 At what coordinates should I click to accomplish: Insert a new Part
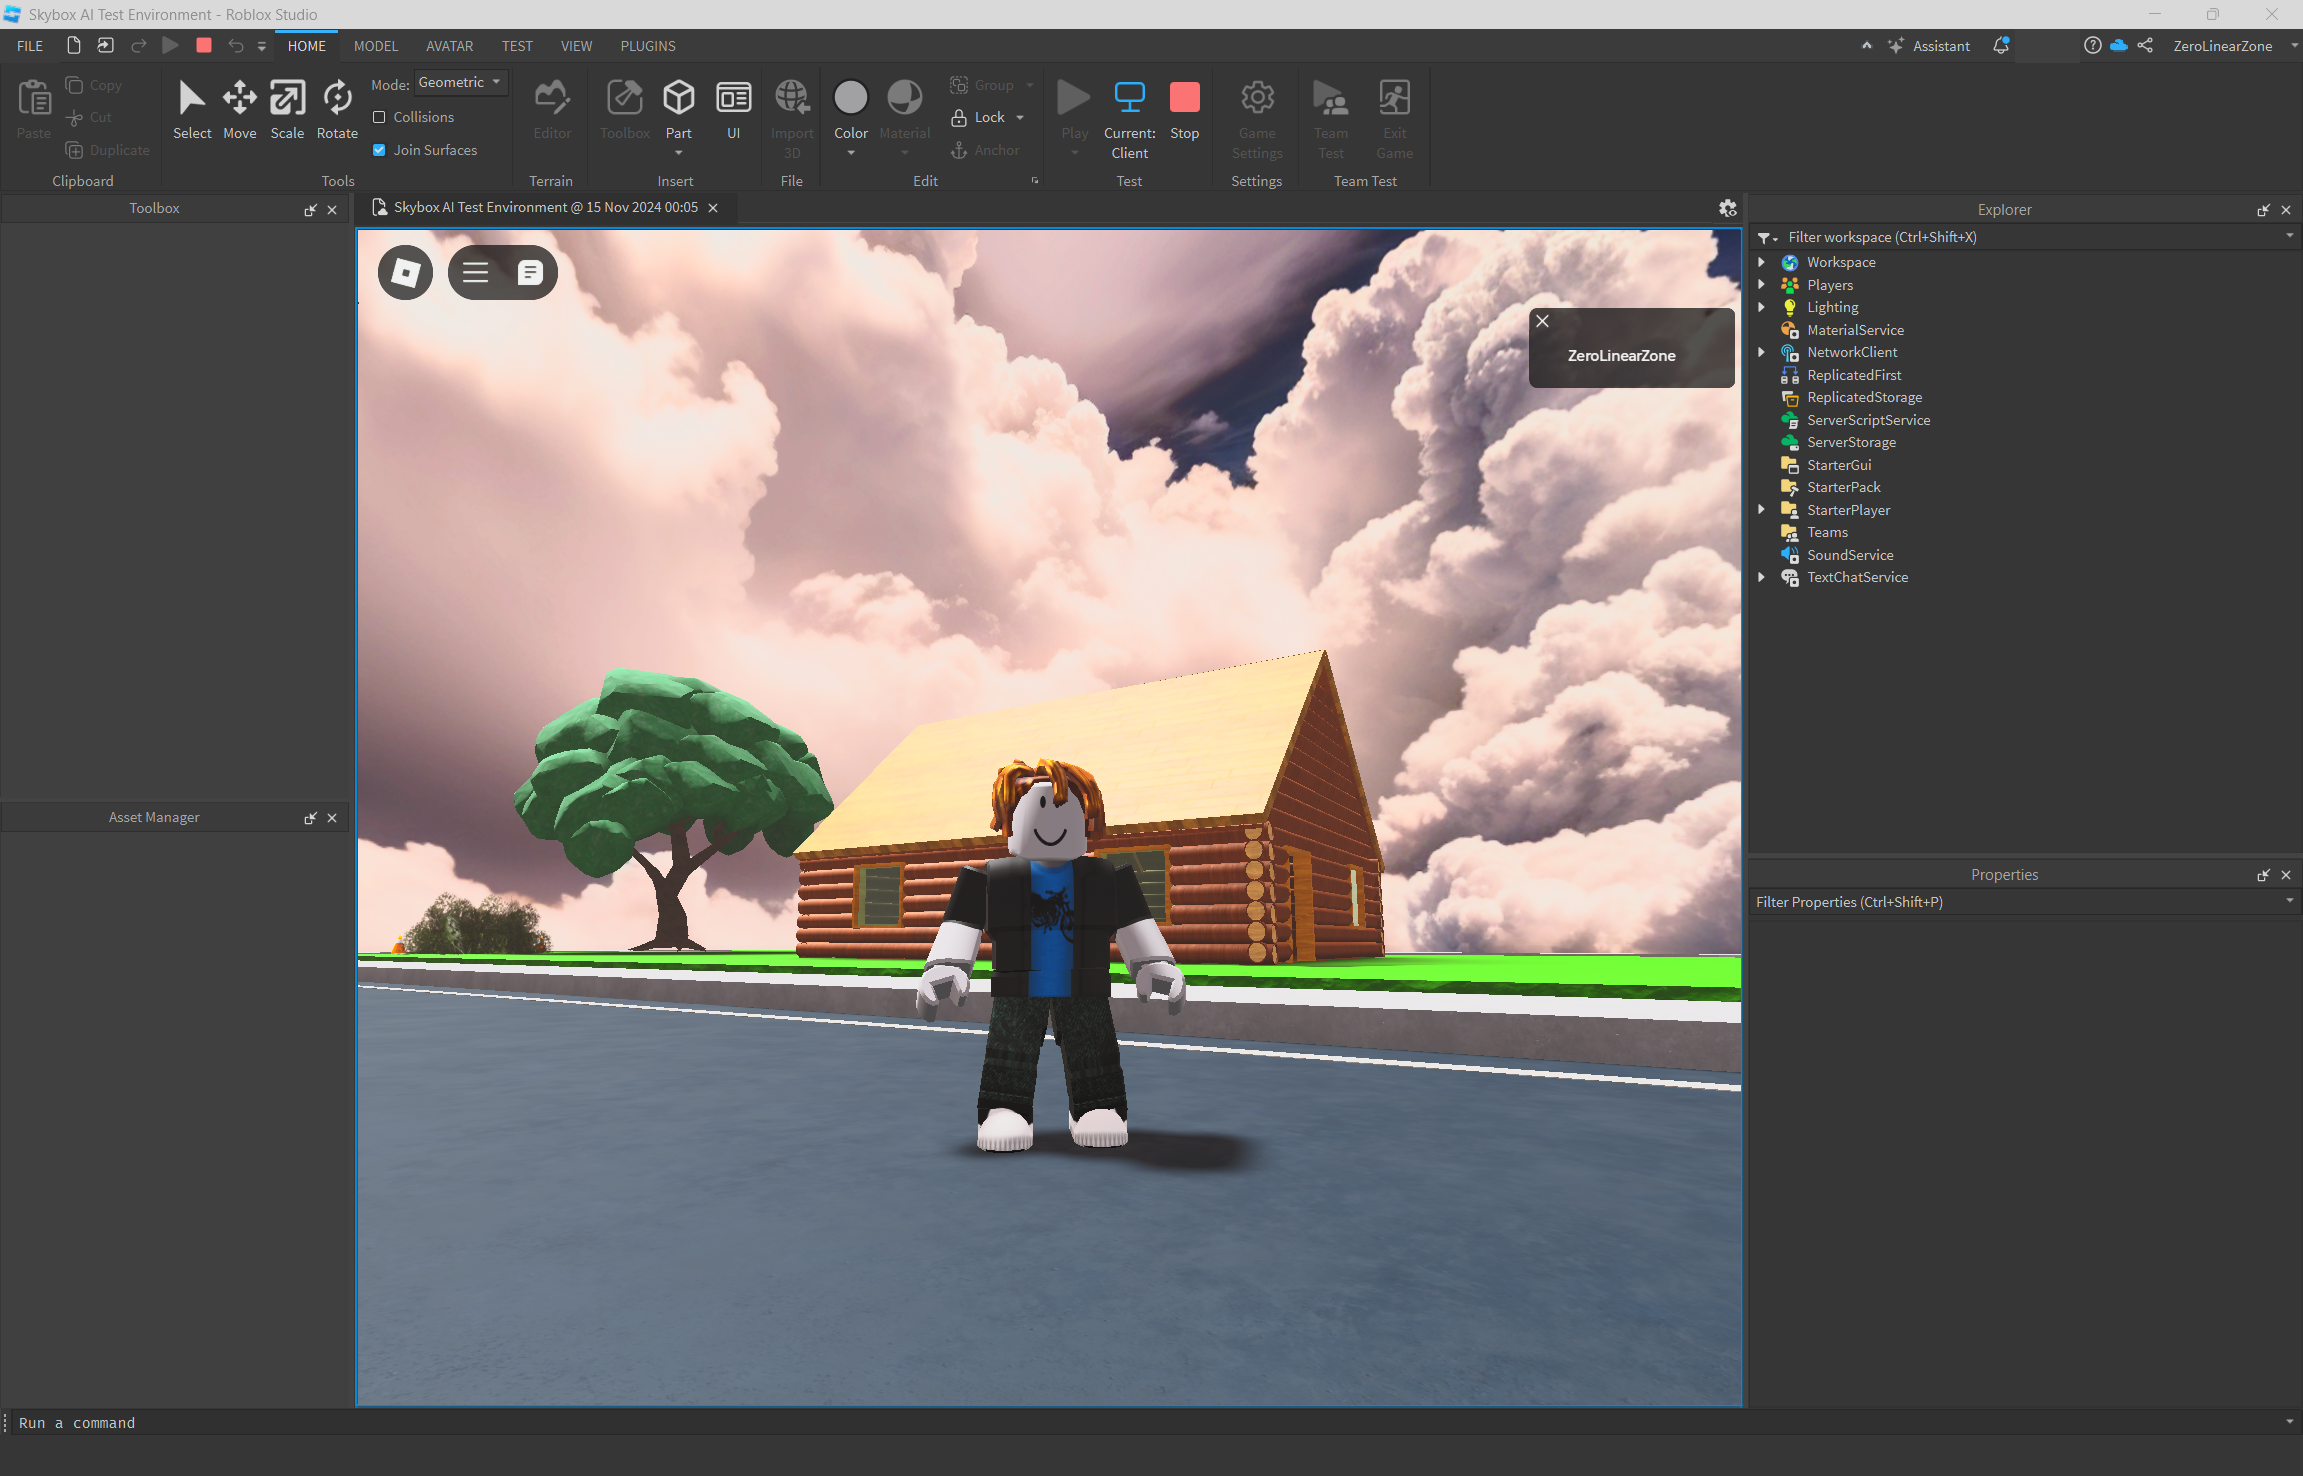[678, 99]
